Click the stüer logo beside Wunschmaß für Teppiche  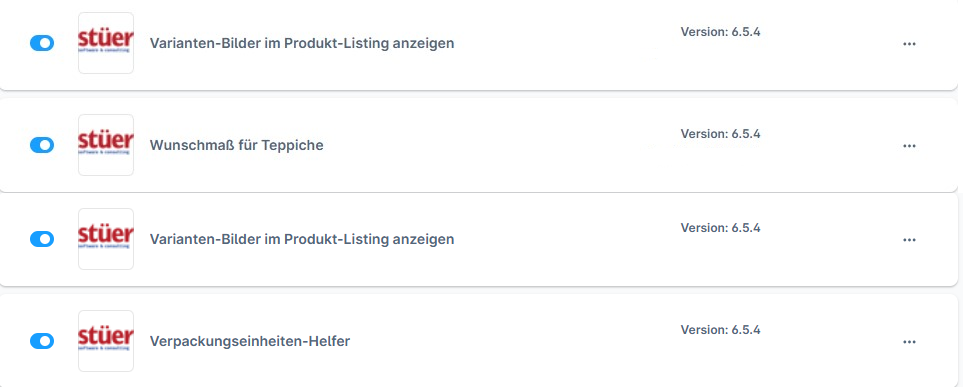click(106, 145)
